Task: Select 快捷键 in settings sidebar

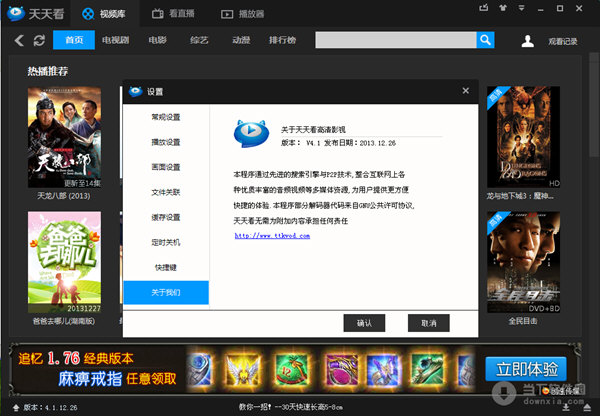Action: coord(166,268)
